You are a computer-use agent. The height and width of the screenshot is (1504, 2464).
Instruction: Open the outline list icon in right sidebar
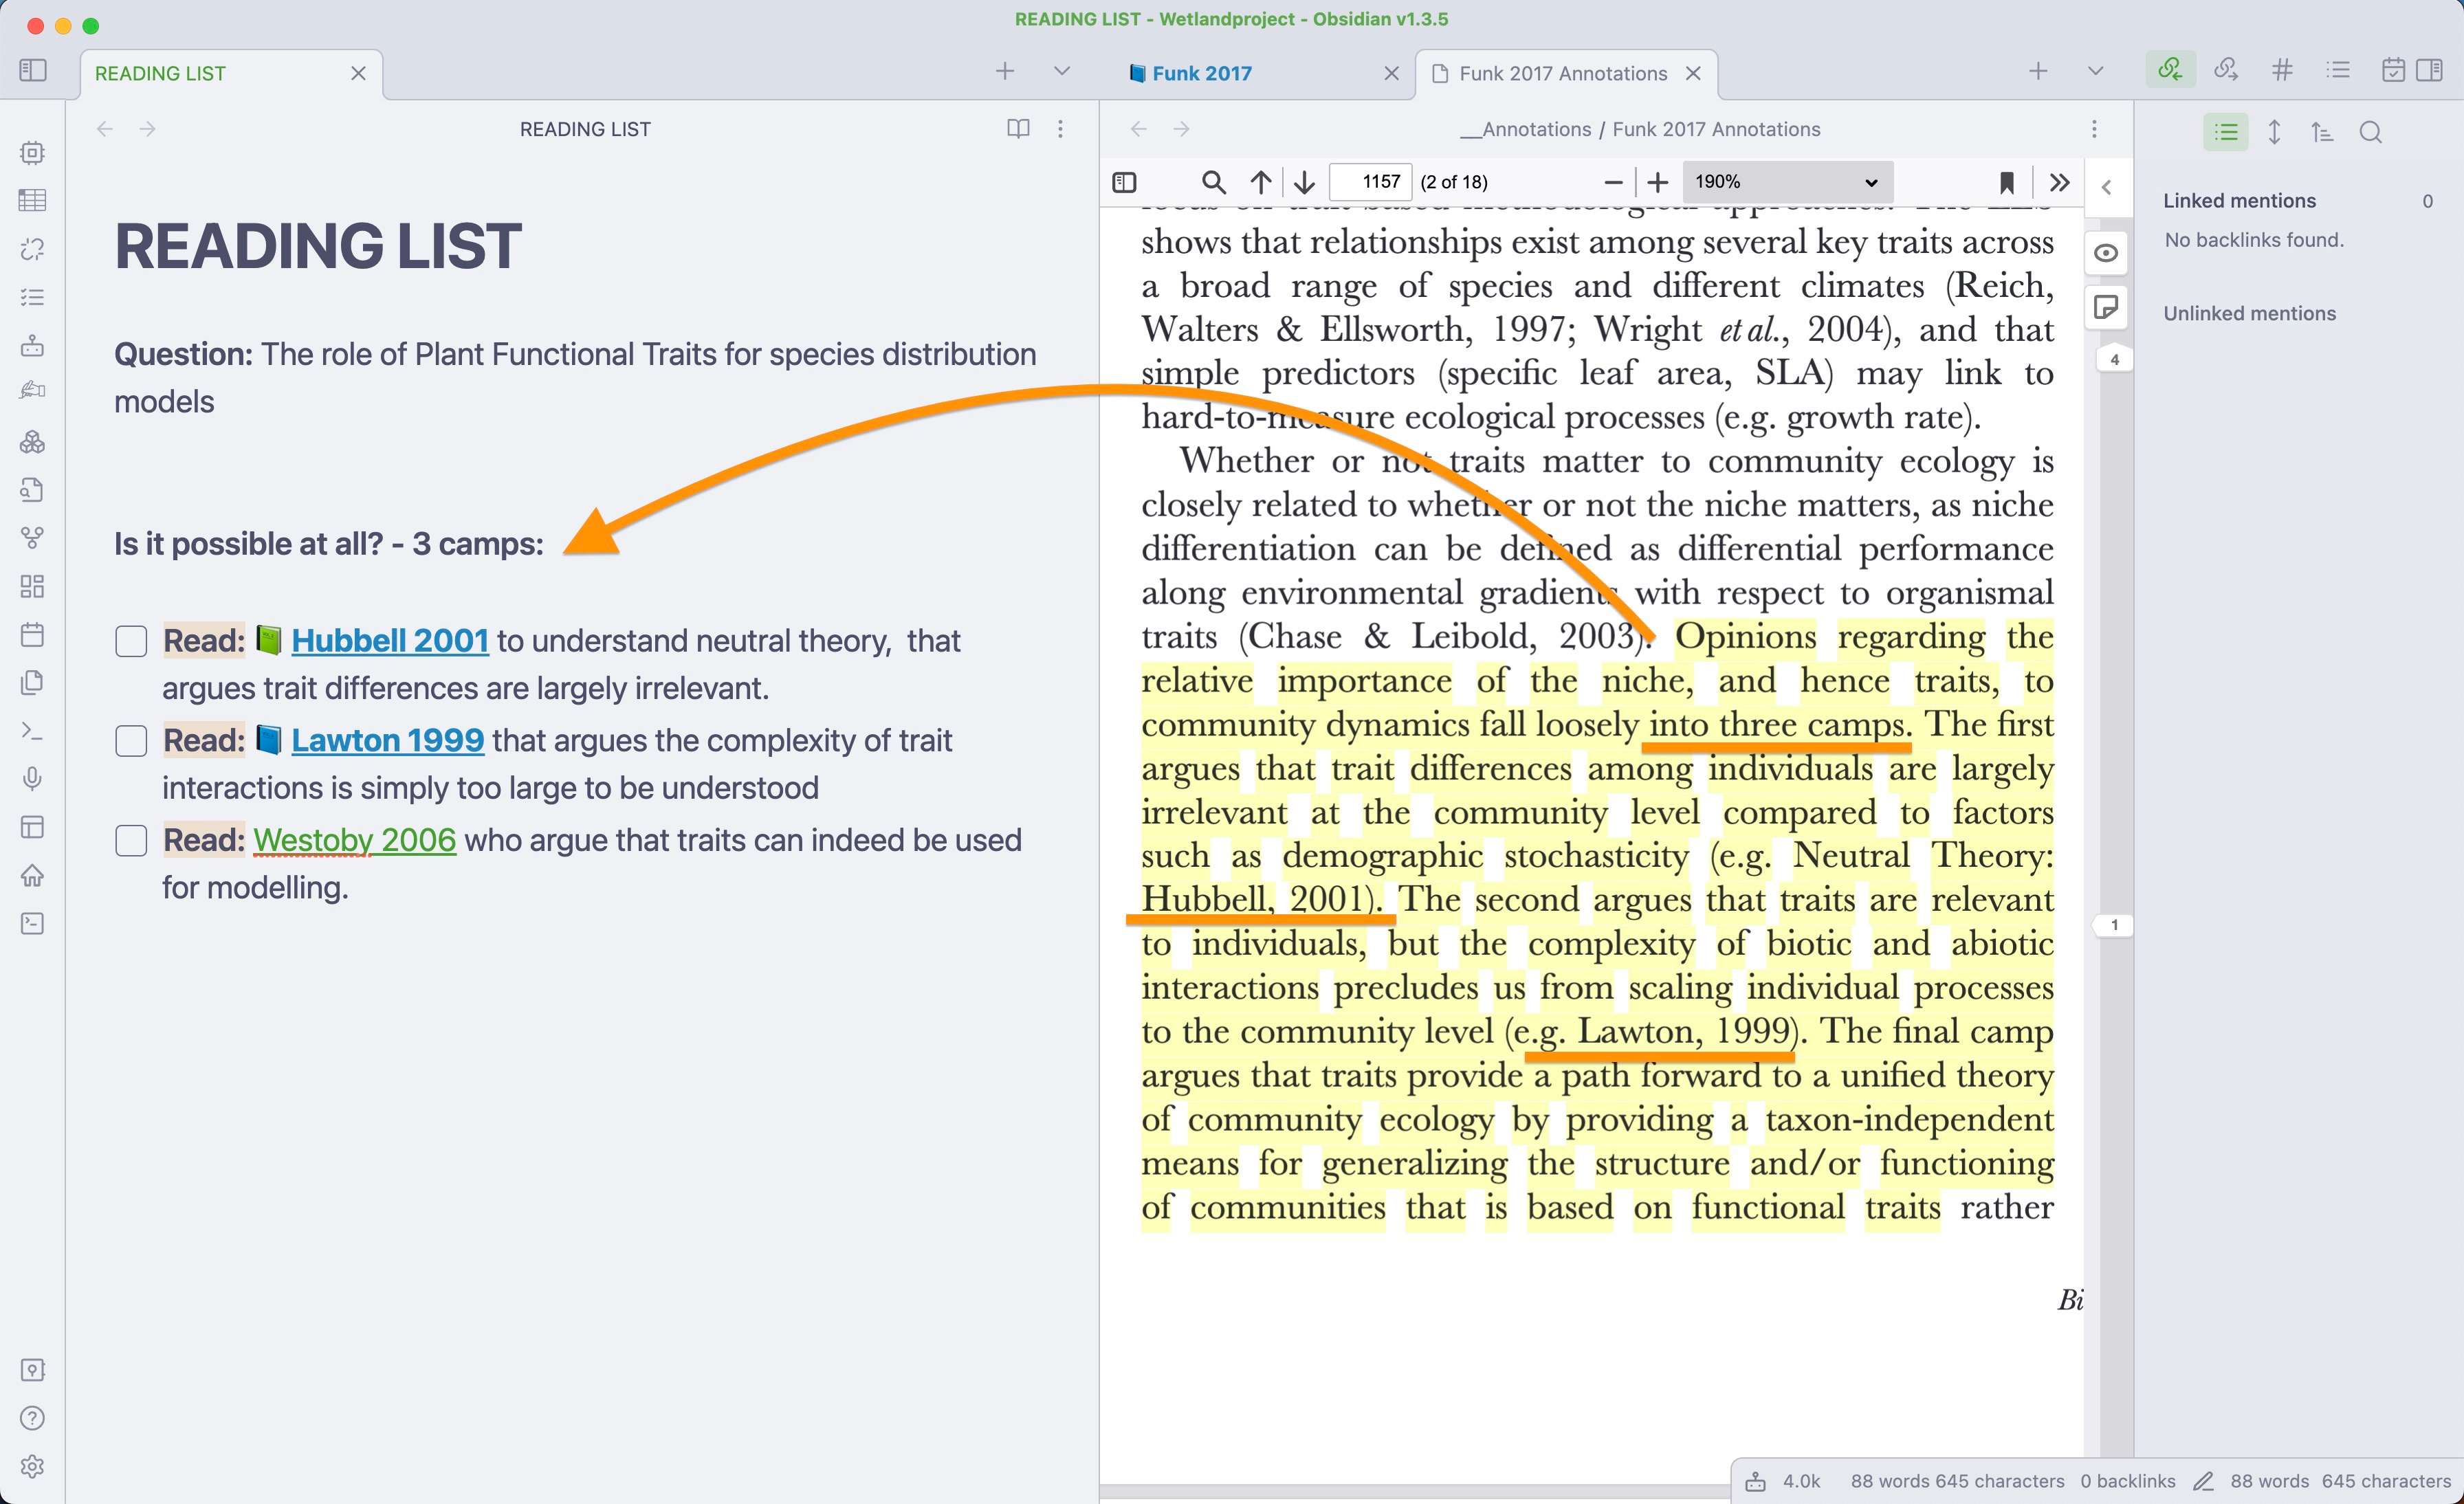[x=2338, y=70]
